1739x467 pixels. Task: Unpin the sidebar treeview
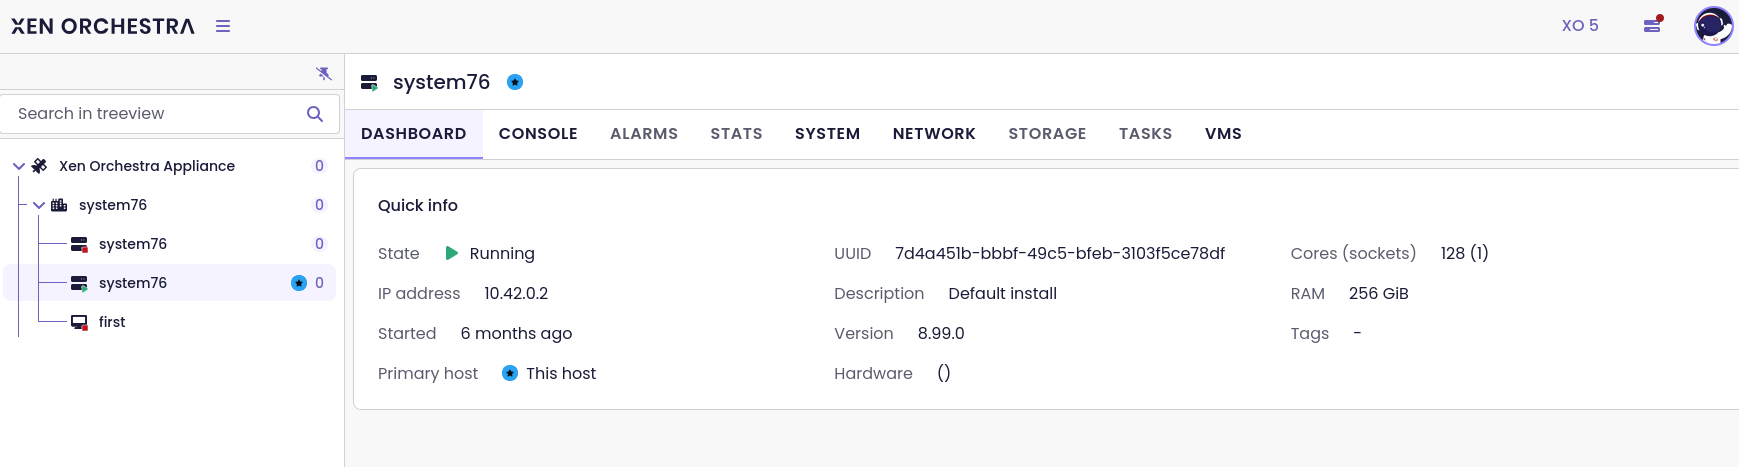tap(323, 73)
